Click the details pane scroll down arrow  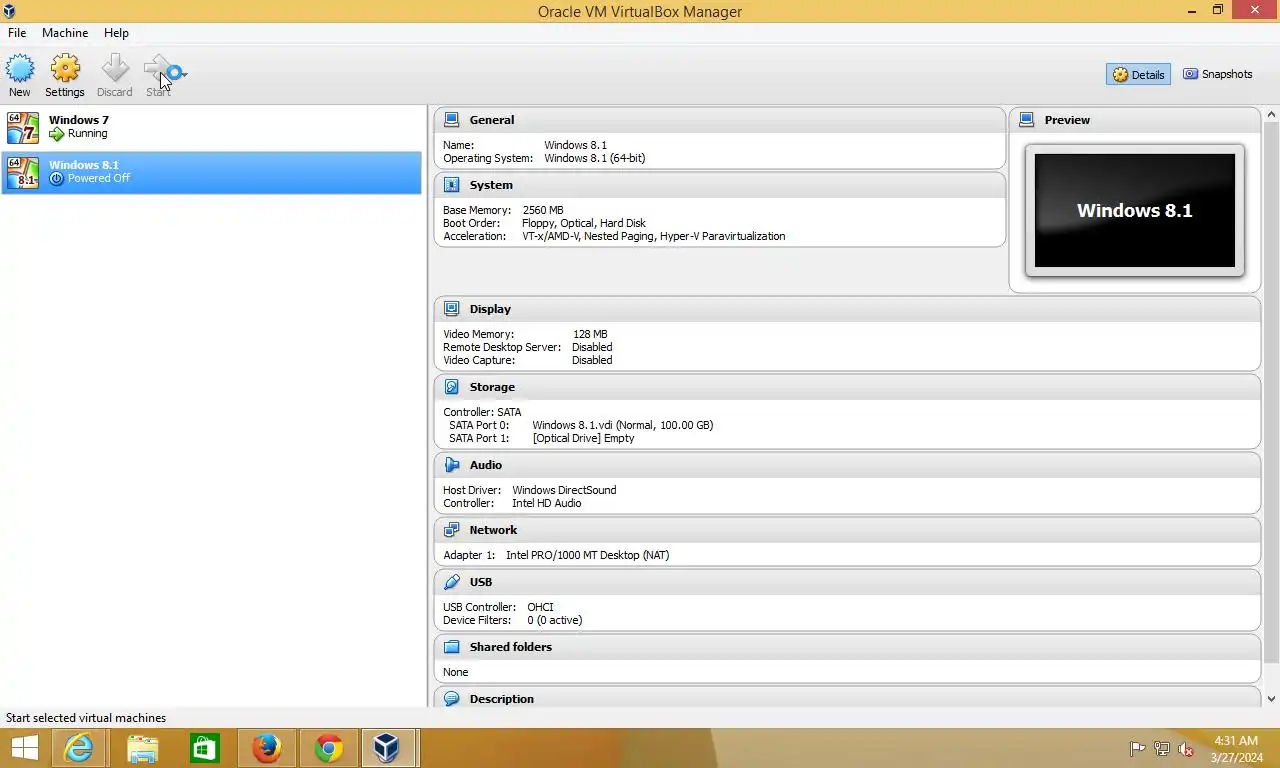pos(1271,699)
